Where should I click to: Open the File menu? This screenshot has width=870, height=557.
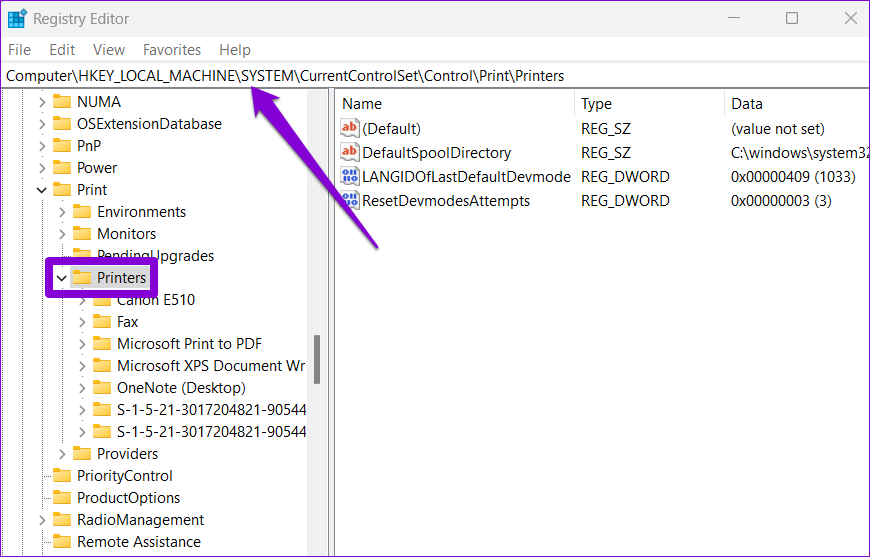coord(19,50)
